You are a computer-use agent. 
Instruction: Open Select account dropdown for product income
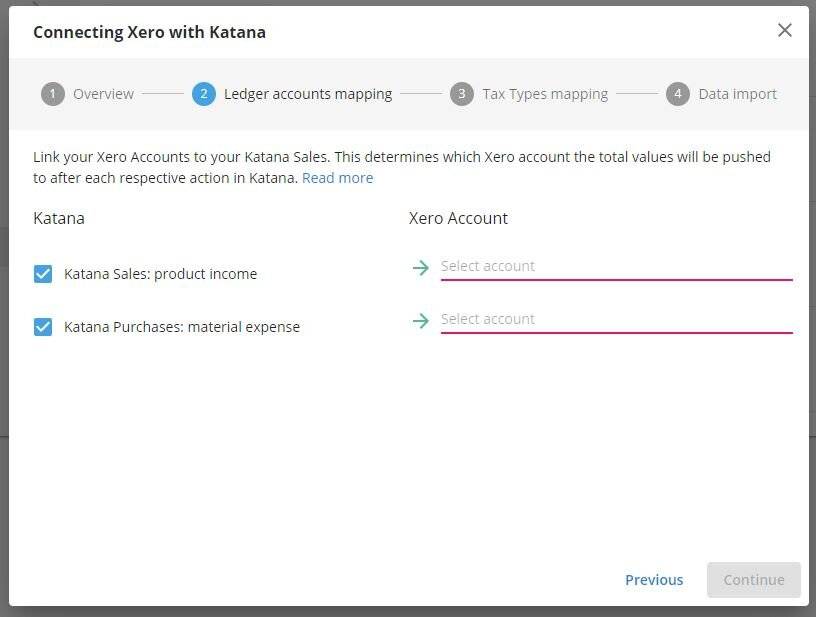point(617,267)
